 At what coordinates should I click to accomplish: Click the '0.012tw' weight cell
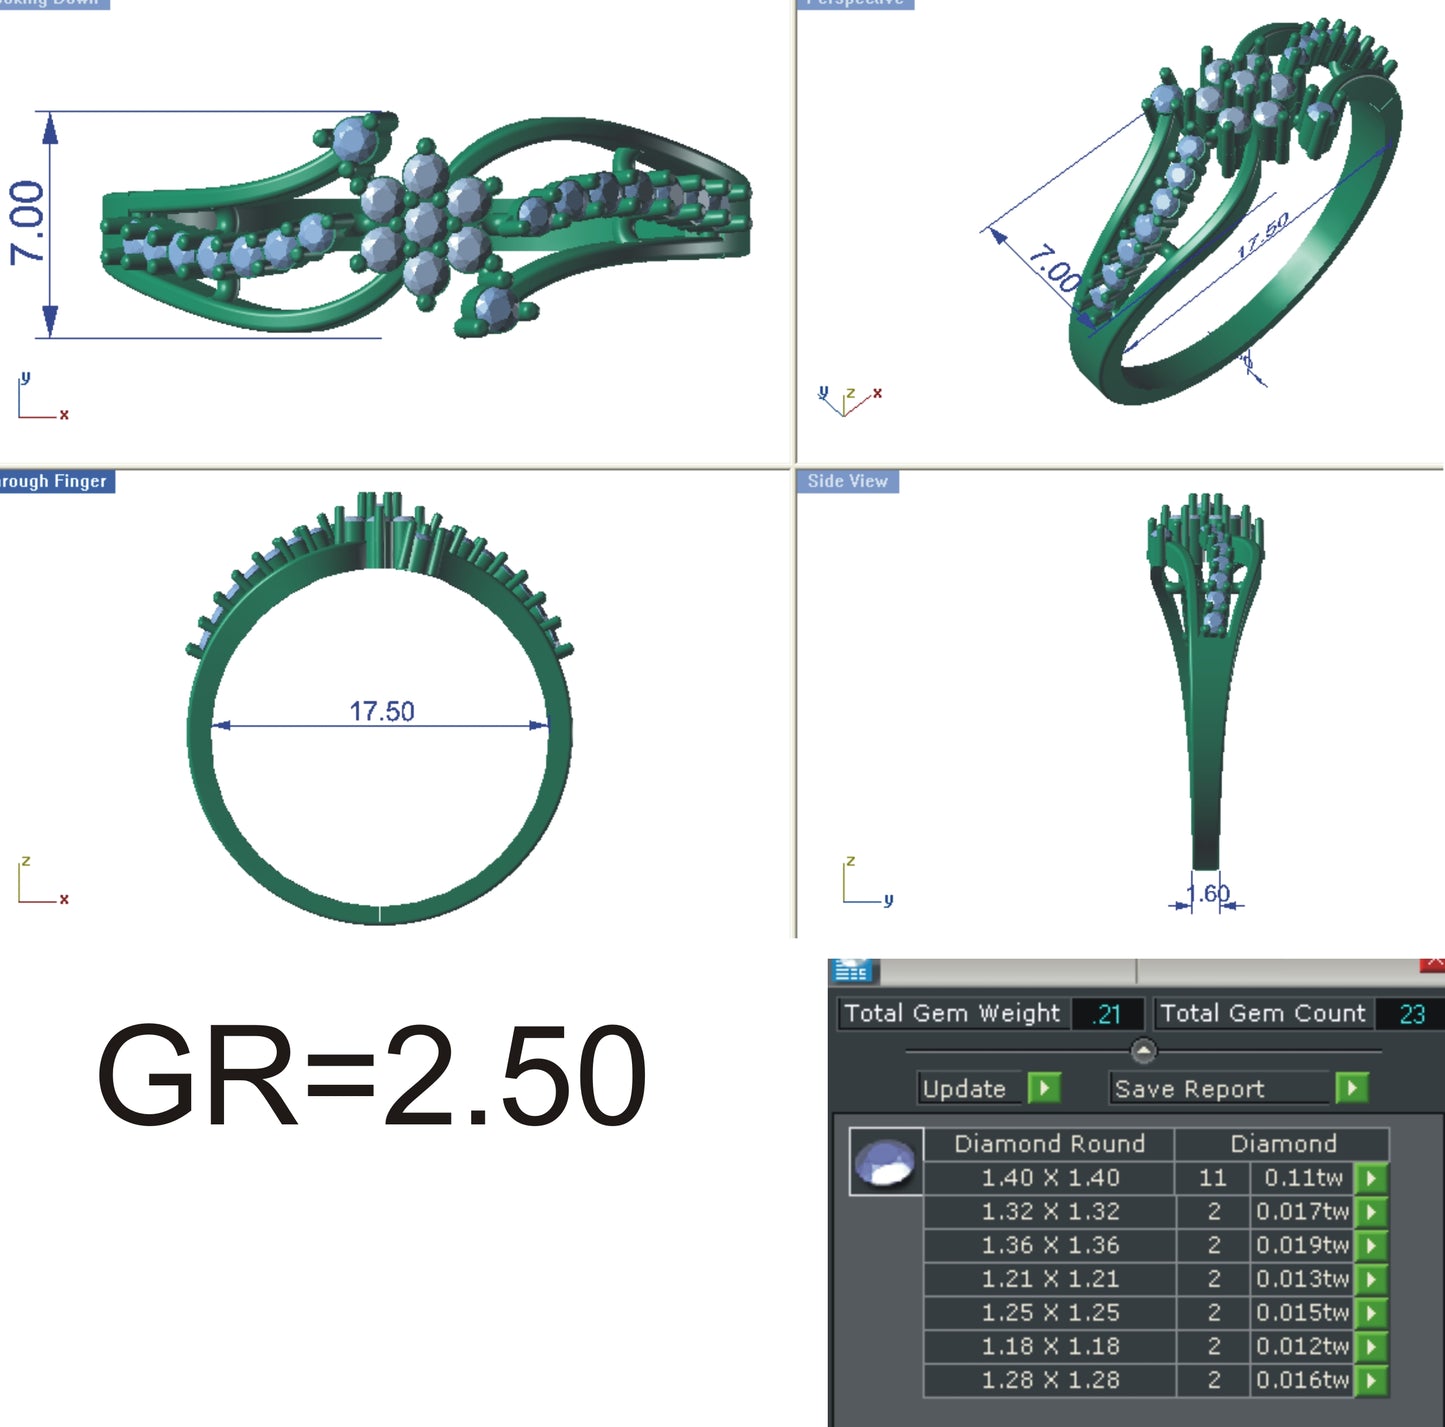pos(1302,1347)
